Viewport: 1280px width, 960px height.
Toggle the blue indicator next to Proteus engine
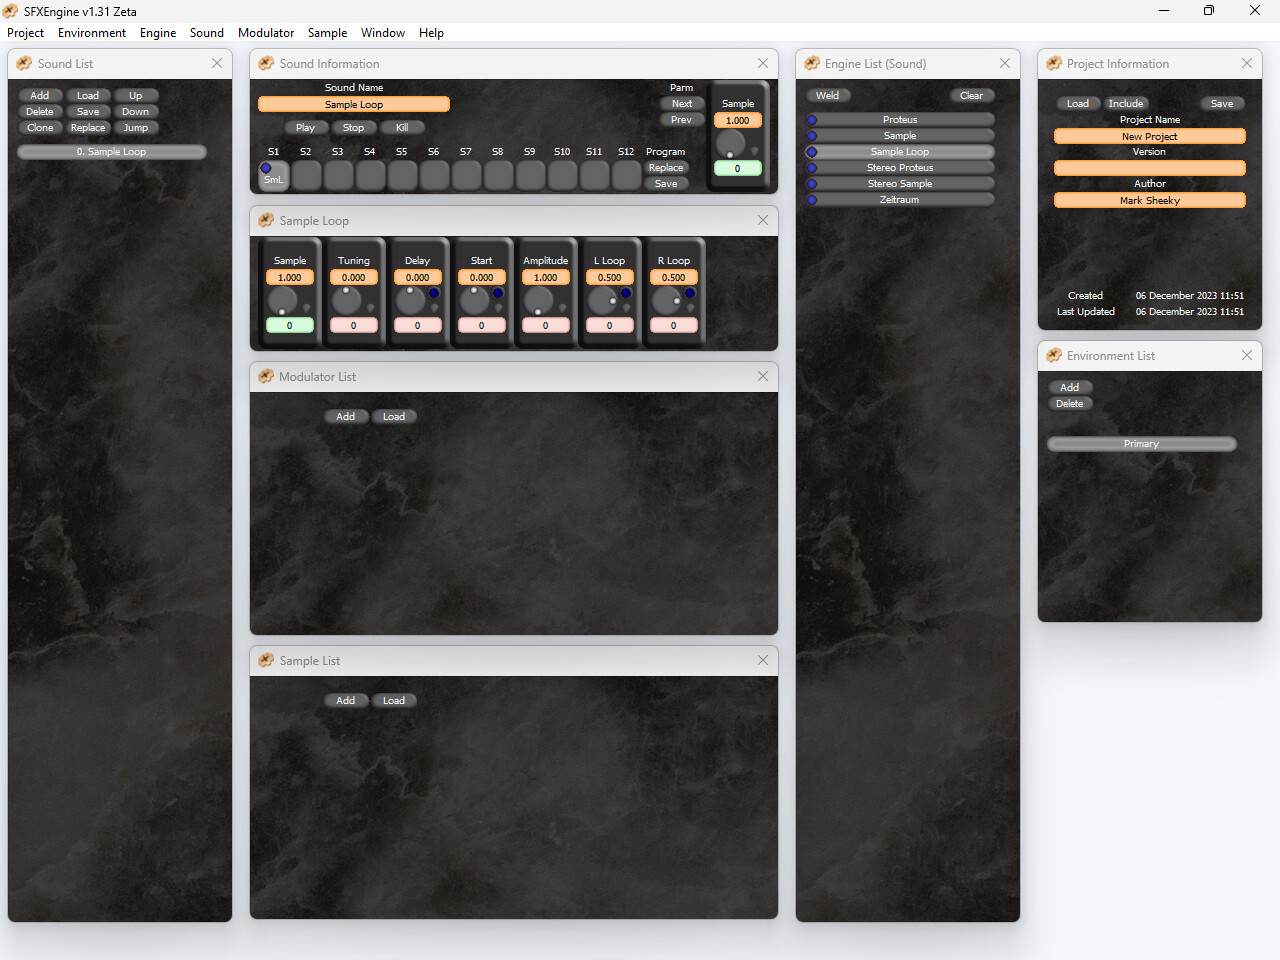point(812,119)
